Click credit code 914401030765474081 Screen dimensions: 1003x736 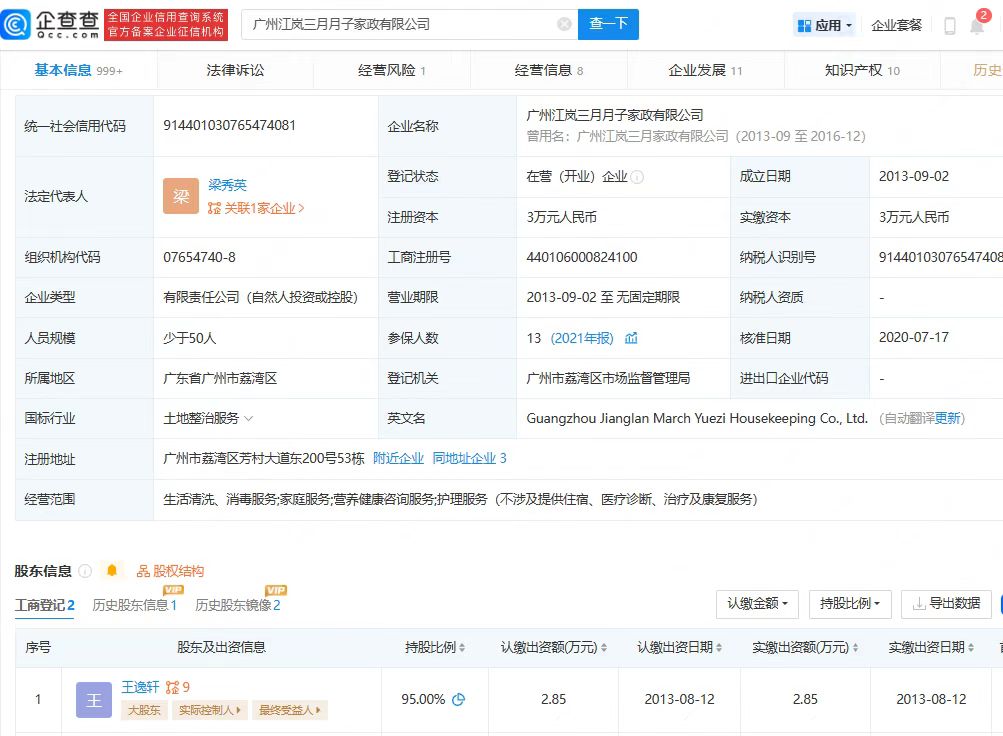pyautogui.click(x=229, y=125)
